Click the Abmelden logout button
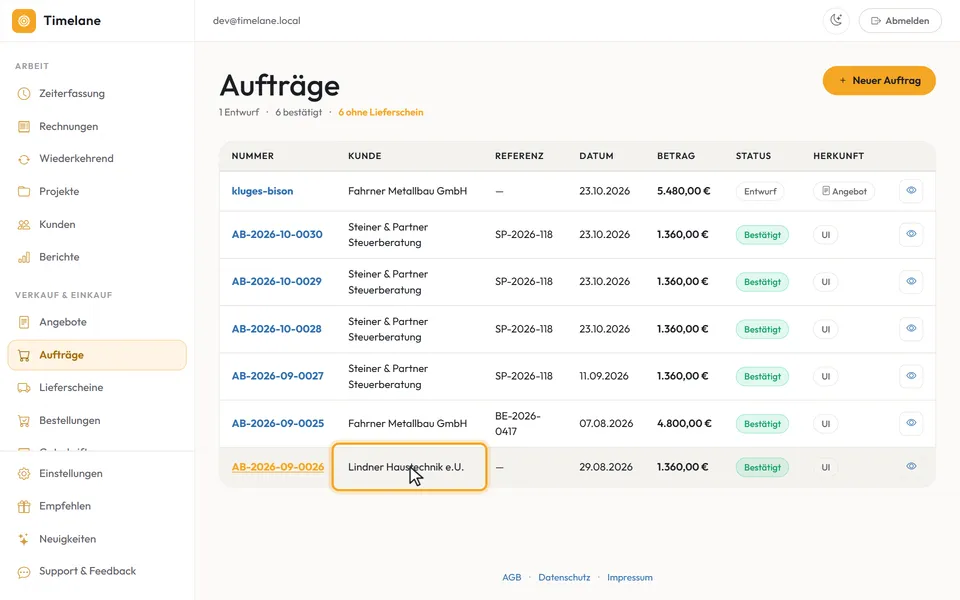 [900, 20]
